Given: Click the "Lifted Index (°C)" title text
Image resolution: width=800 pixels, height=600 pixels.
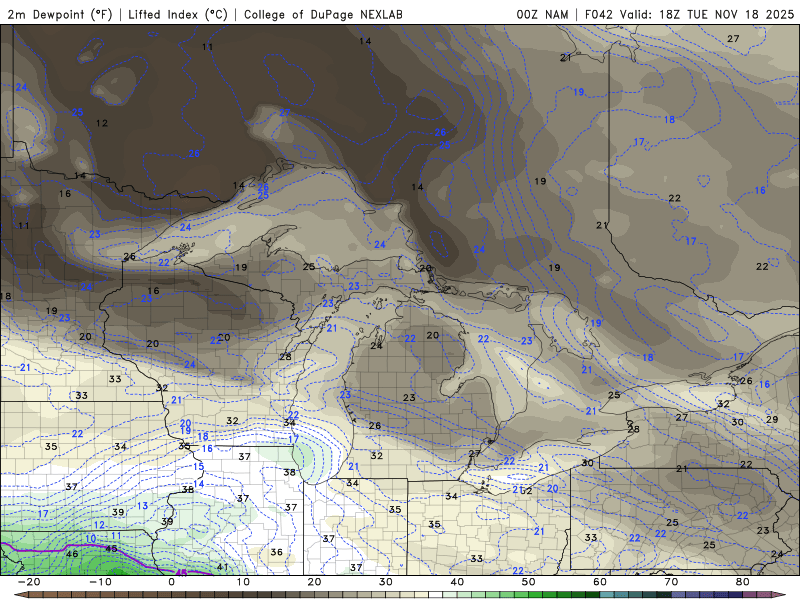Looking at the screenshot, I should tap(178, 14).
